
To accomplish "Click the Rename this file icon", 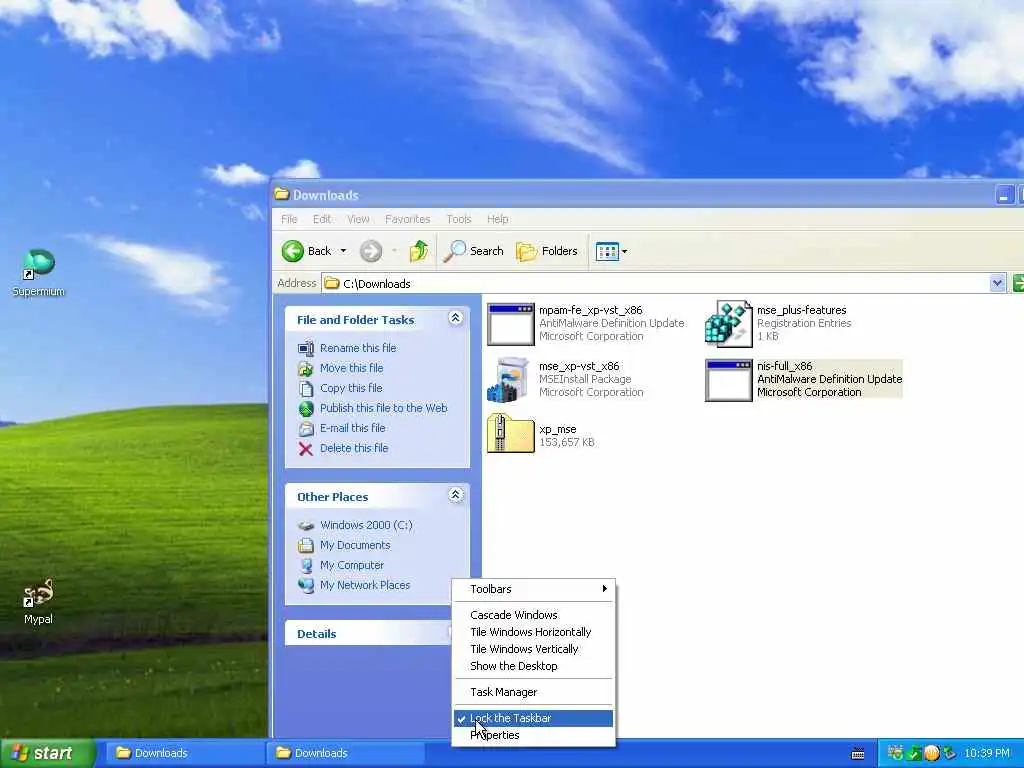I will (306, 348).
